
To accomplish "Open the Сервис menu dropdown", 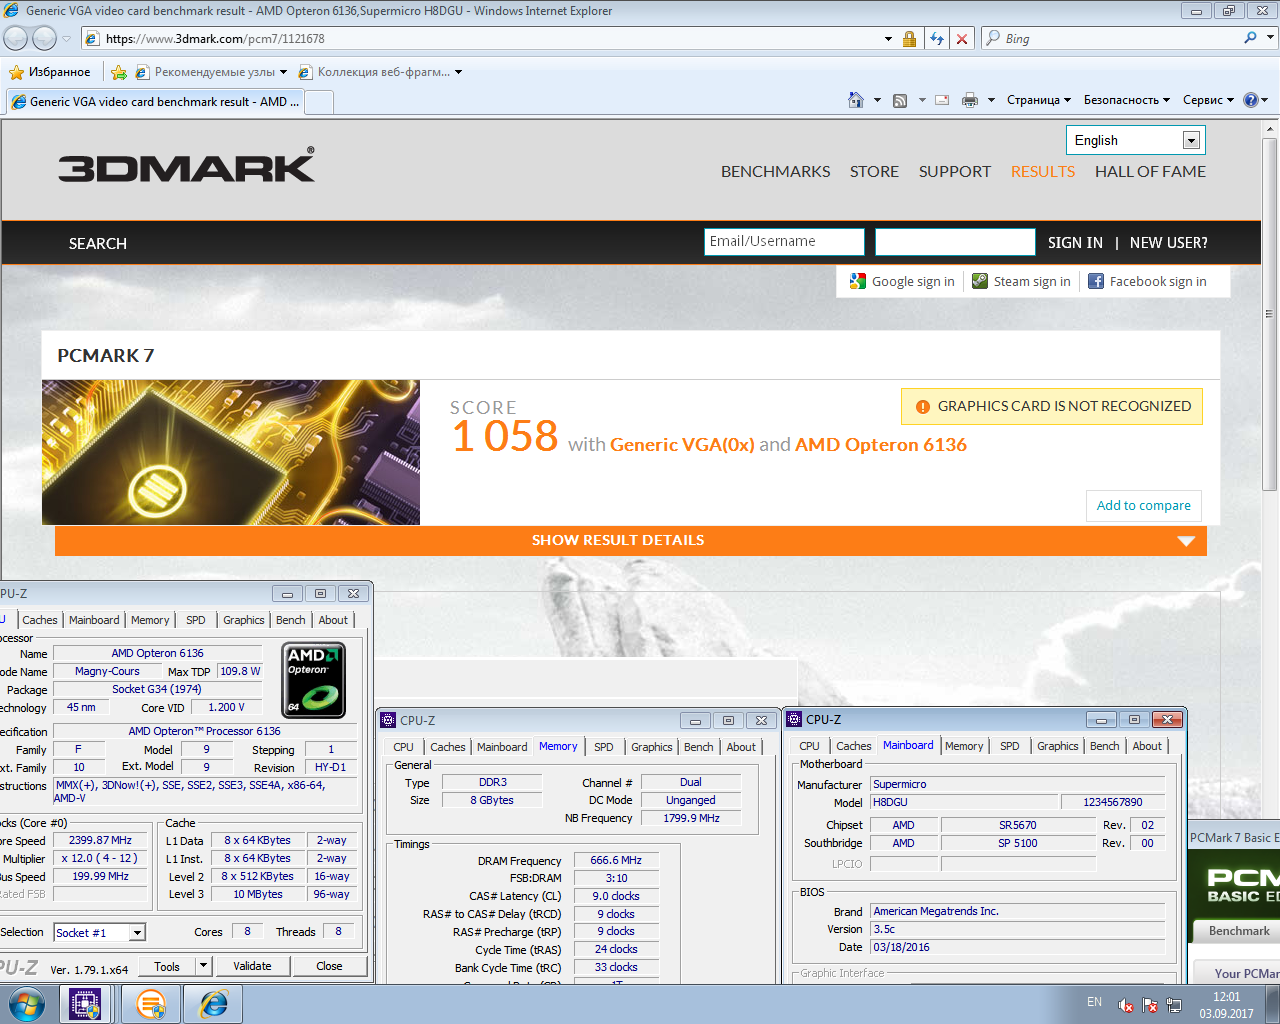I will (x=1208, y=100).
